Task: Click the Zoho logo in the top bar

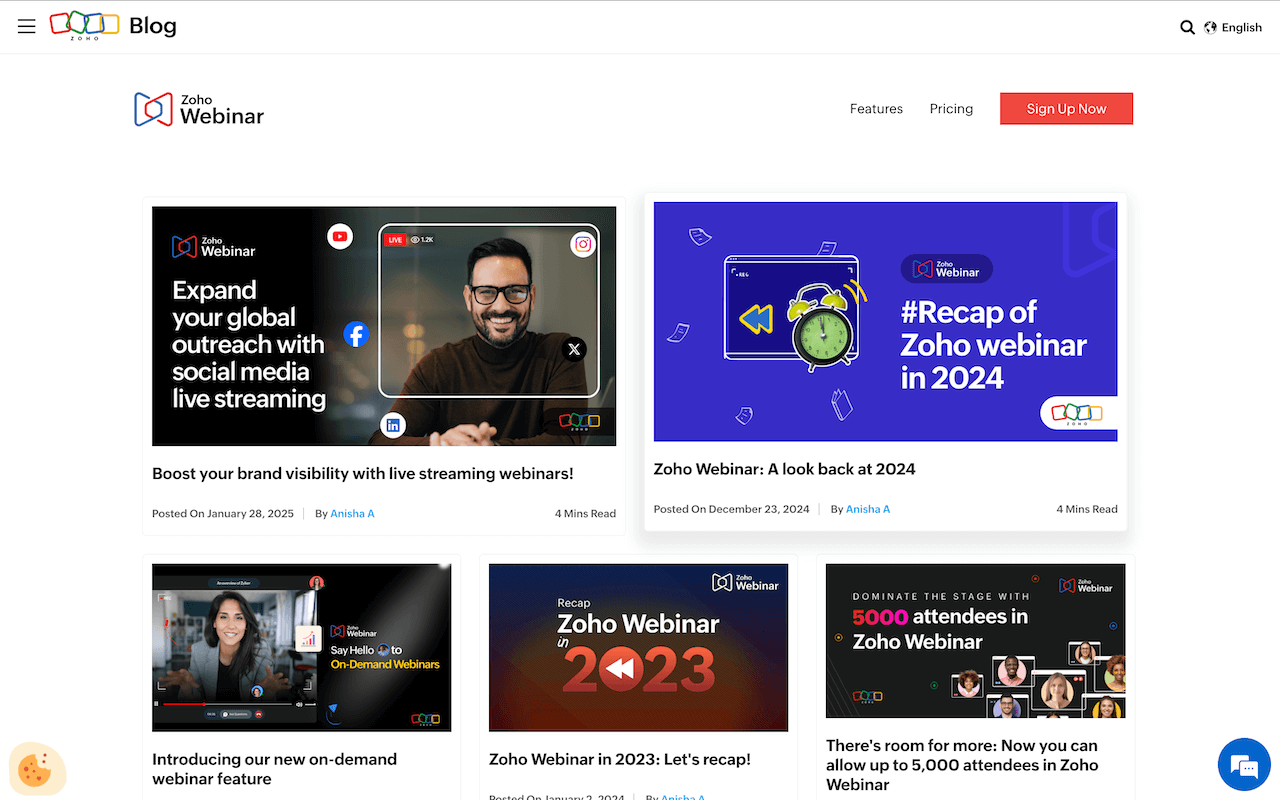Action: (x=84, y=27)
